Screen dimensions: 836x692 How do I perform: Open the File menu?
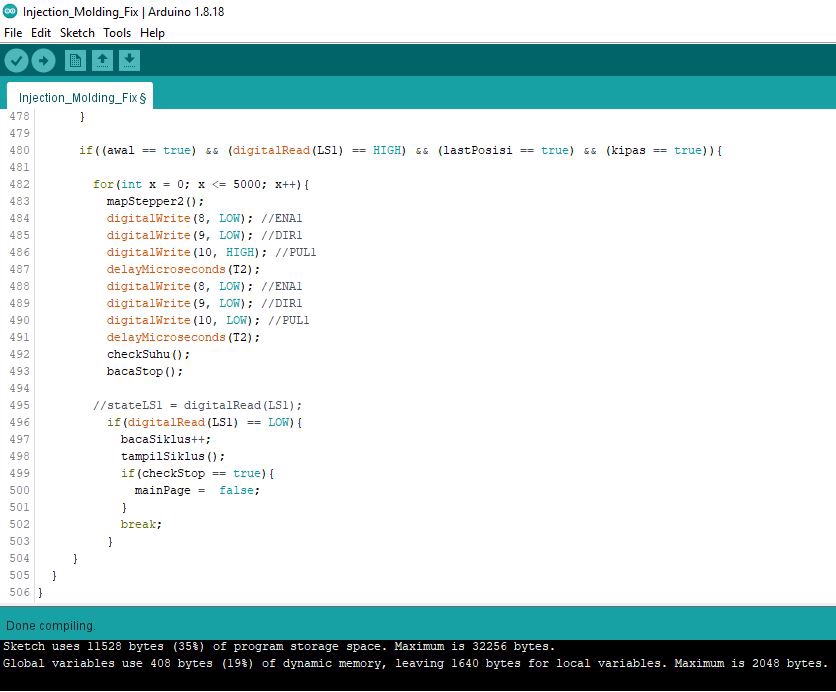[13, 33]
